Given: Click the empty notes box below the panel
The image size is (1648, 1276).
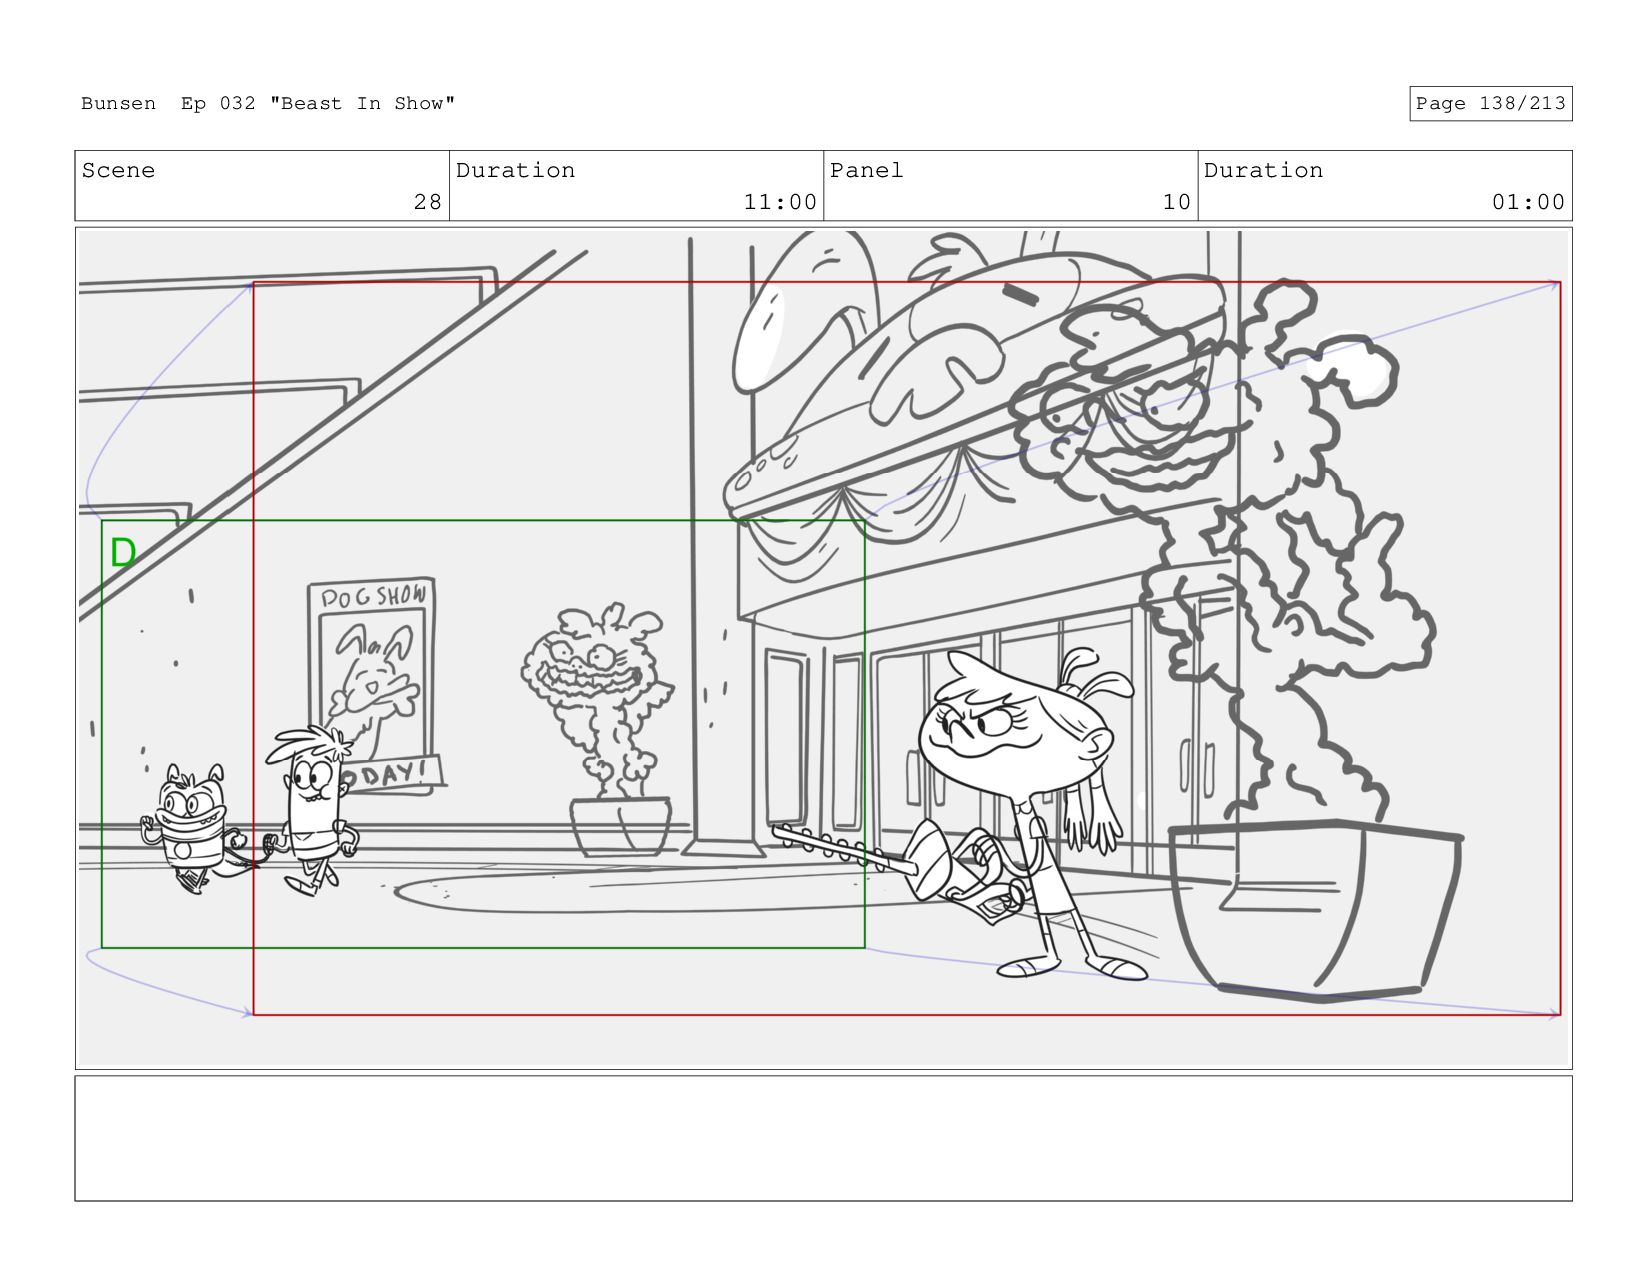Looking at the screenshot, I should pyautogui.click(x=823, y=1139).
